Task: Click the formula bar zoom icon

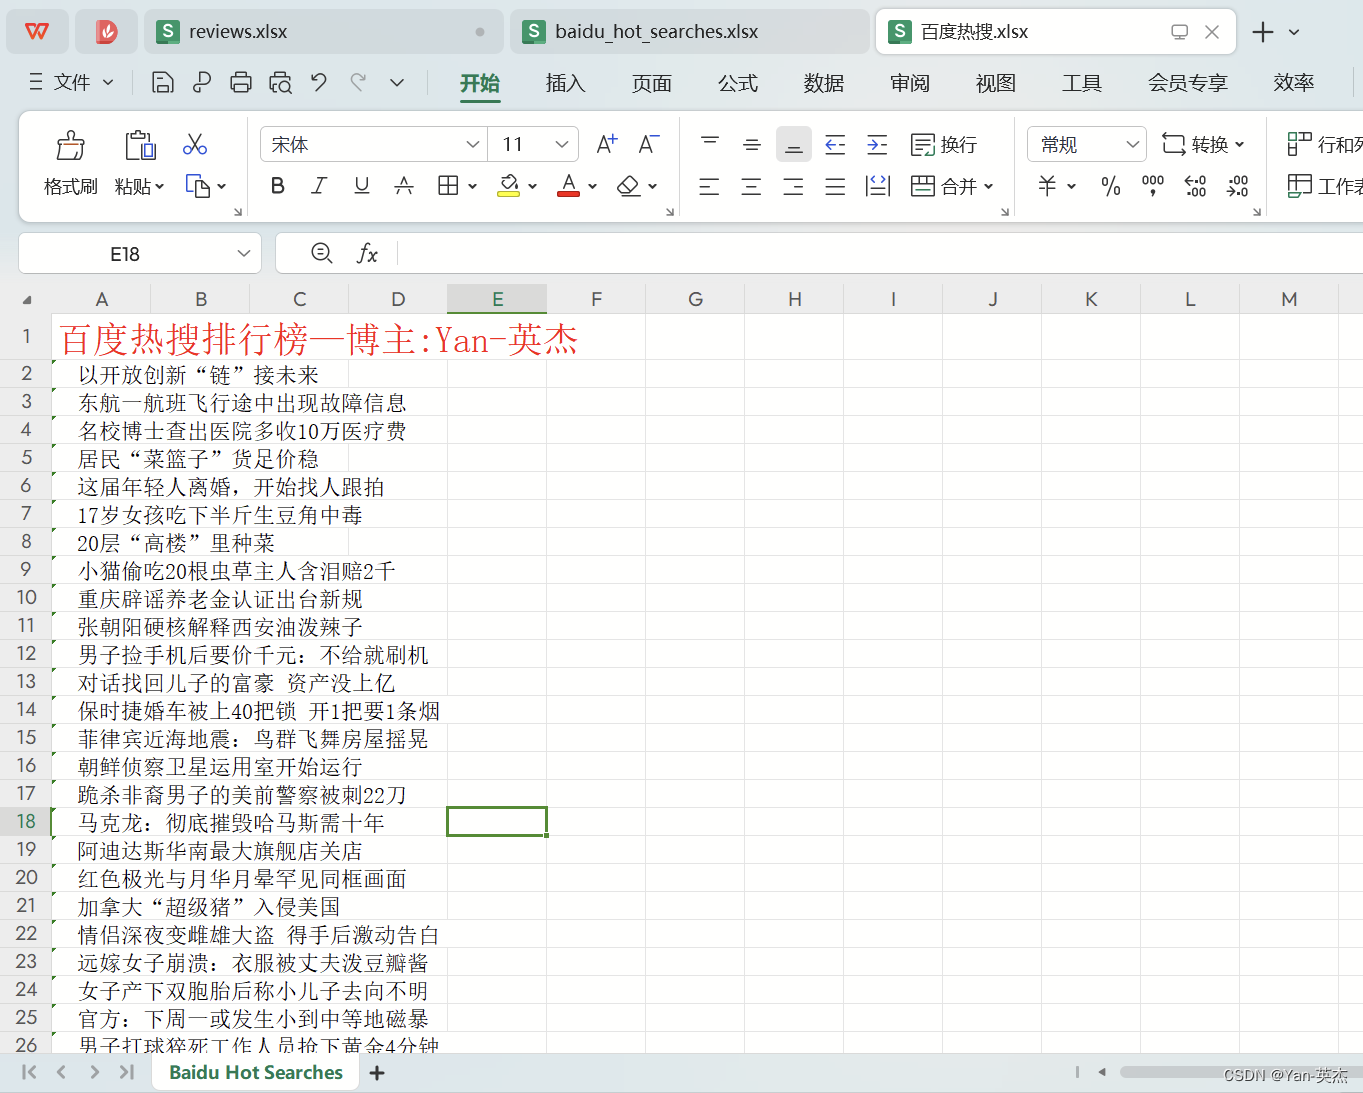Action: pyautogui.click(x=322, y=253)
